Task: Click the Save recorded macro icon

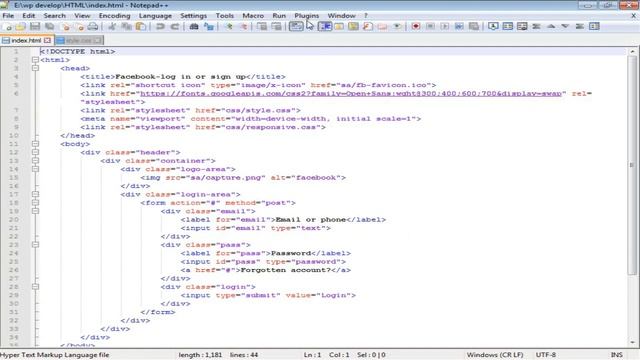Action: [x=474, y=27]
